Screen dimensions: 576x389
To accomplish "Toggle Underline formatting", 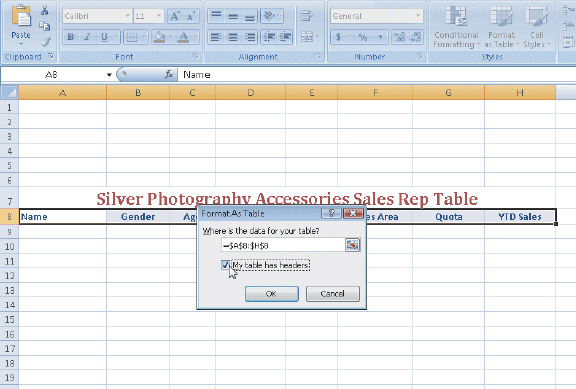I will (104, 37).
